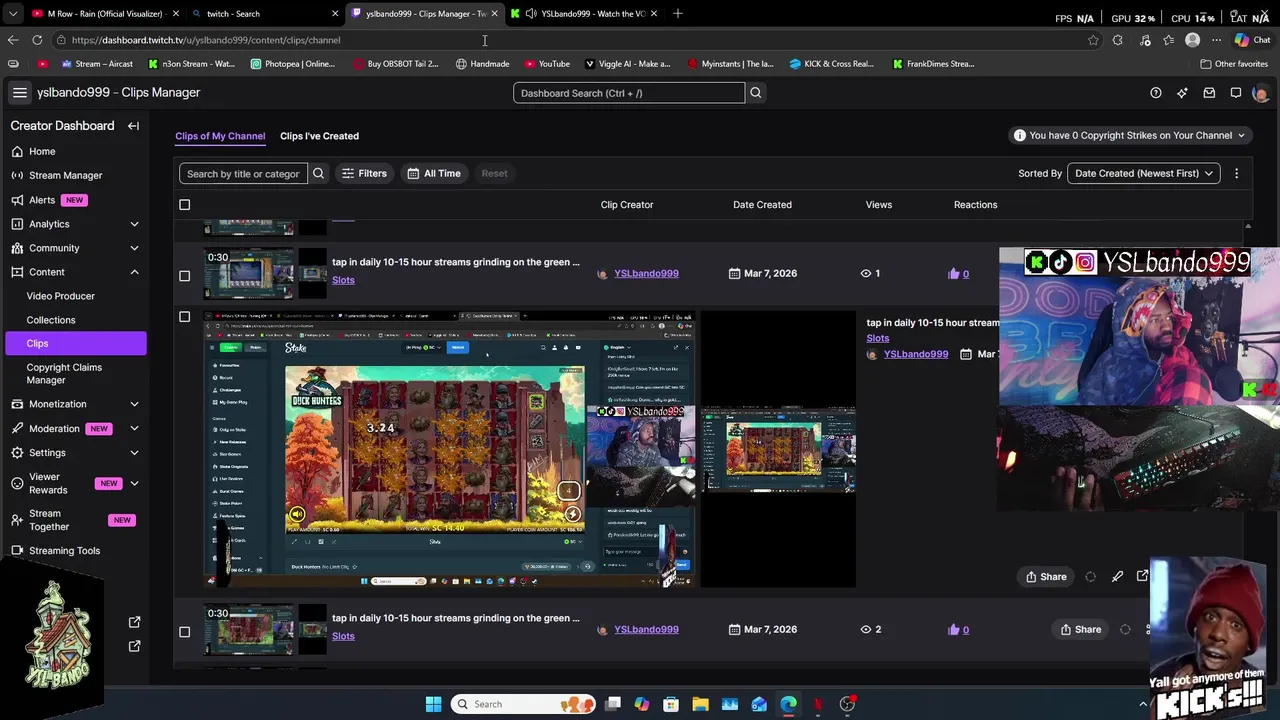Click the magnifier button next to Dashboard Search
This screenshot has height=720, width=1280.
pyautogui.click(x=756, y=93)
